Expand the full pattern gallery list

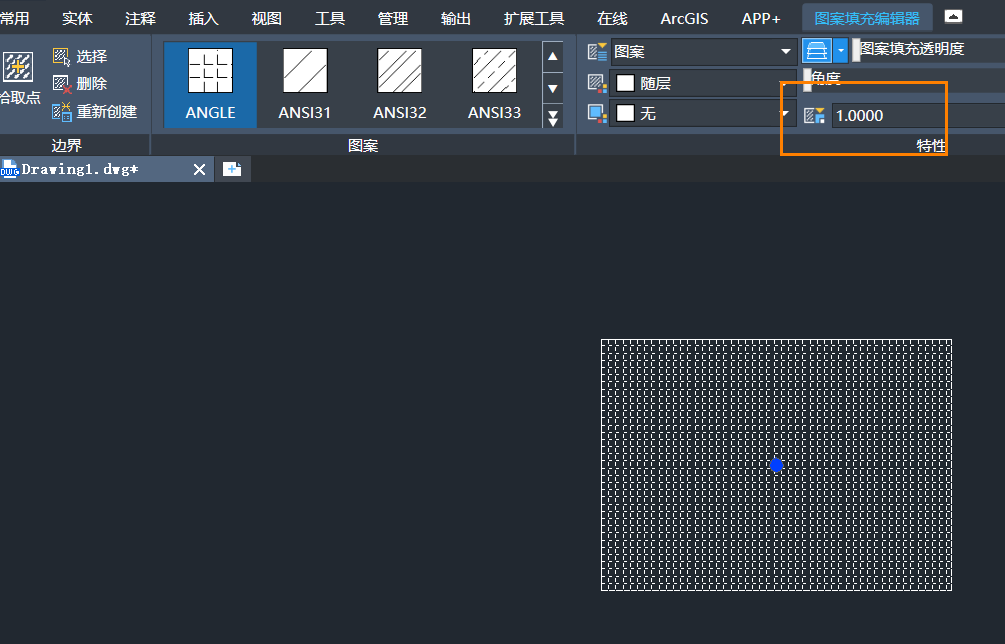[553, 117]
